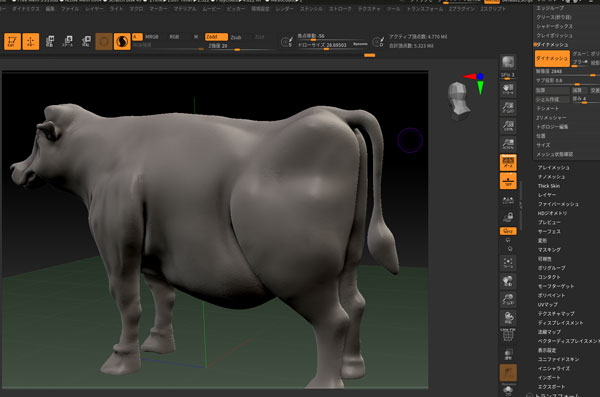Click the Z強度 20 slider

click(x=240, y=46)
